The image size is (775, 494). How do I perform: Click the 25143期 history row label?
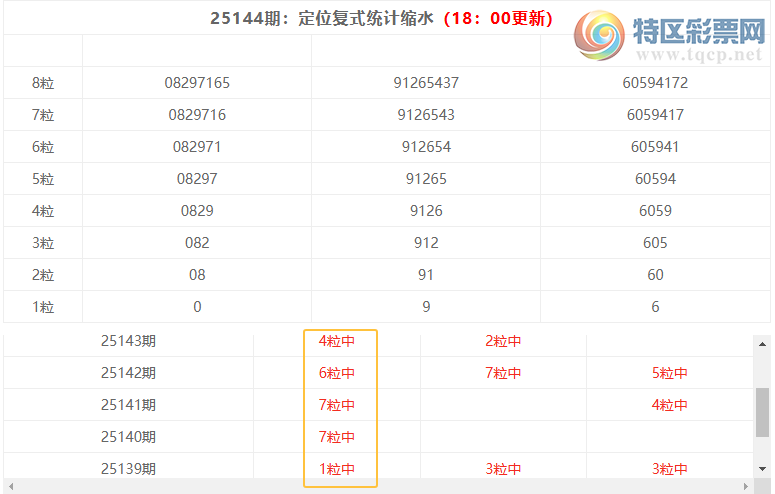click(128, 341)
